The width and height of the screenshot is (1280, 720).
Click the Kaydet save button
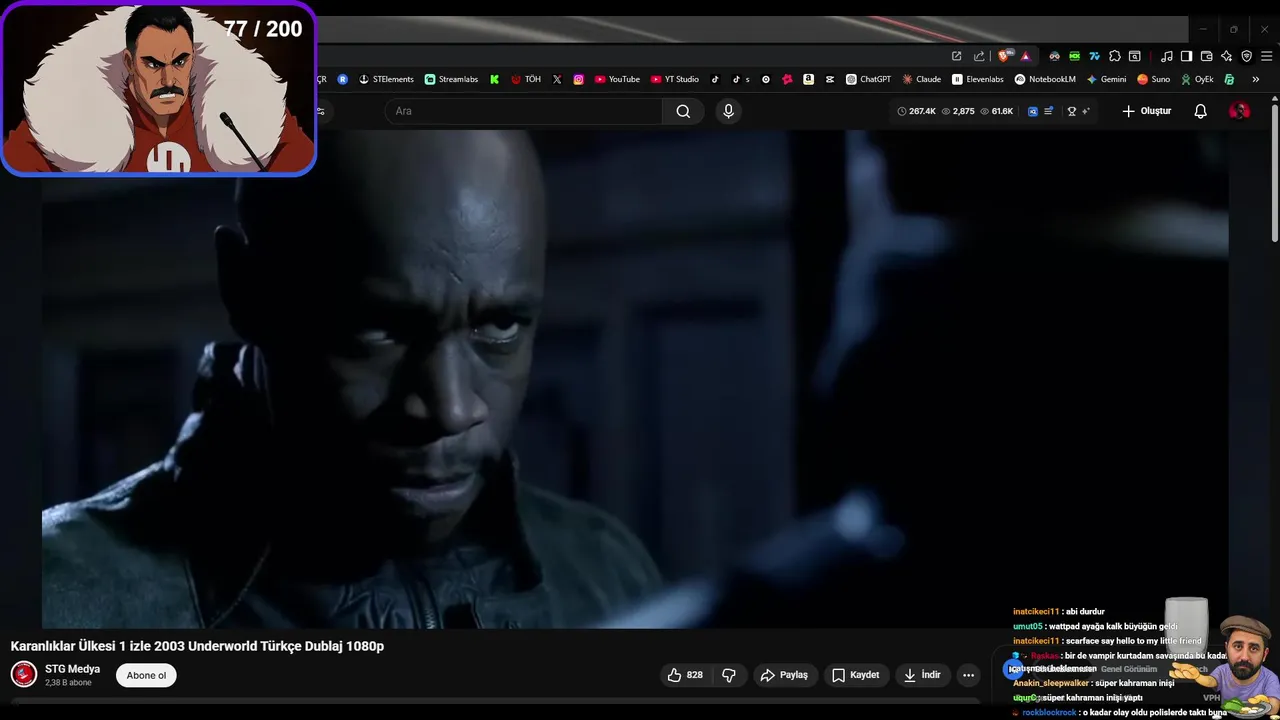[856, 675]
